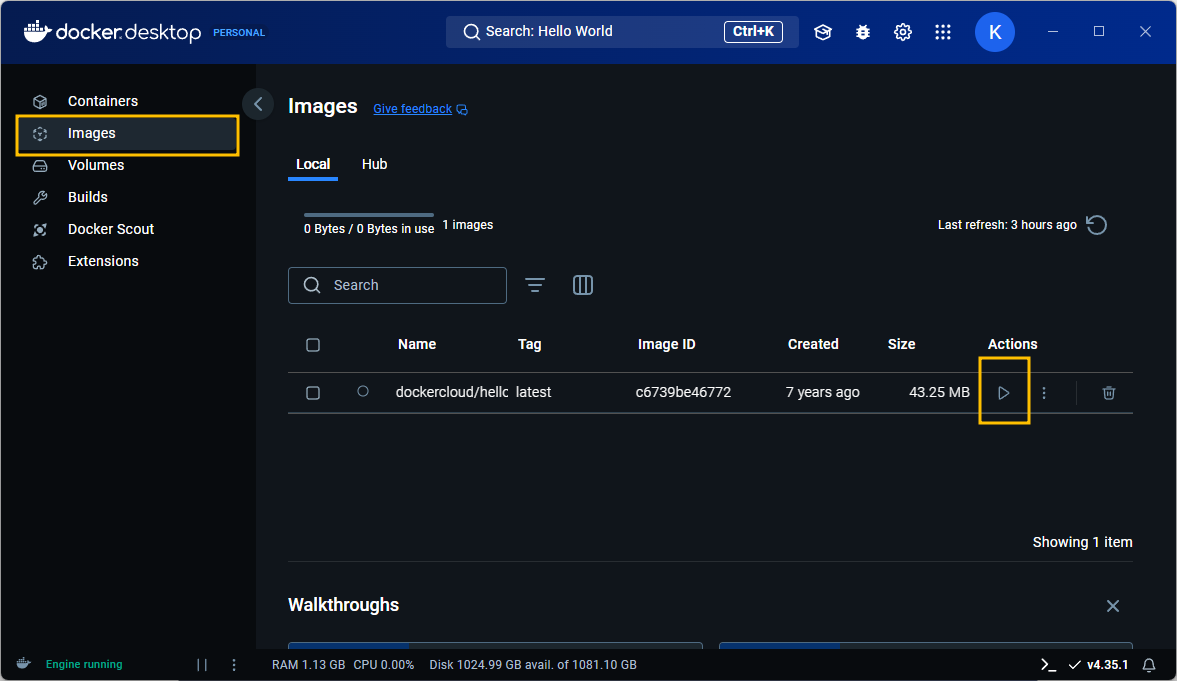This screenshot has width=1177, height=681.
Task: Select Images in the sidebar
Action: point(128,134)
